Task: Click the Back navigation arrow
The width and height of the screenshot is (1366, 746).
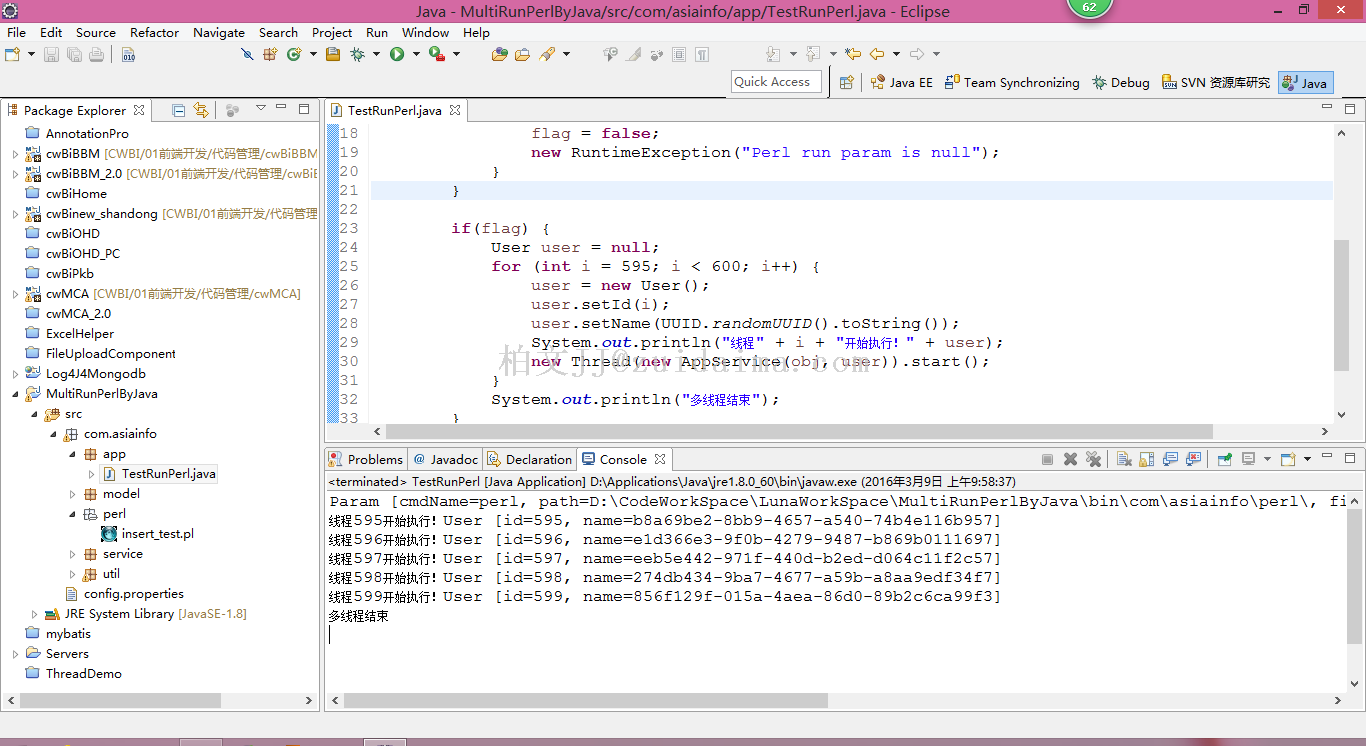Action: pyautogui.click(x=877, y=54)
